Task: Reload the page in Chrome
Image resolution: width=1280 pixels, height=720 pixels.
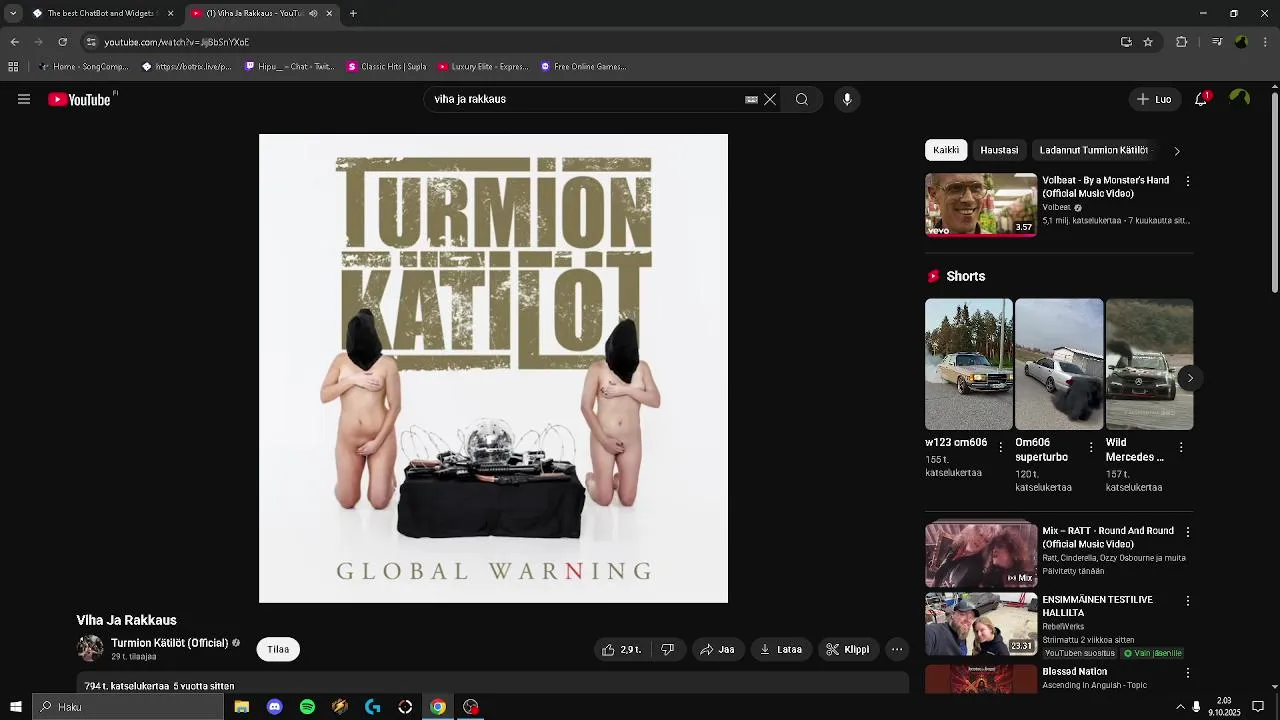Action: point(62,42)
